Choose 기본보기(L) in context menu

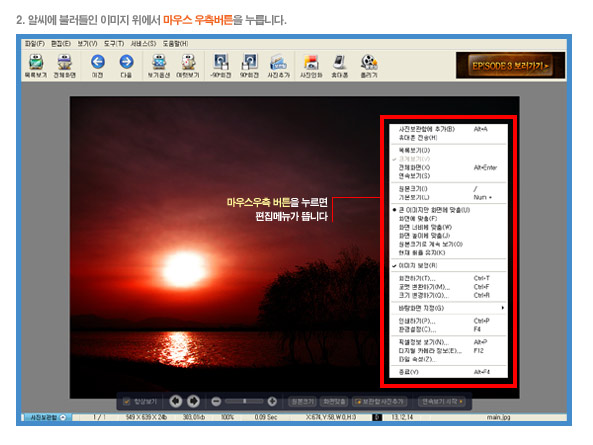[448, 197]
